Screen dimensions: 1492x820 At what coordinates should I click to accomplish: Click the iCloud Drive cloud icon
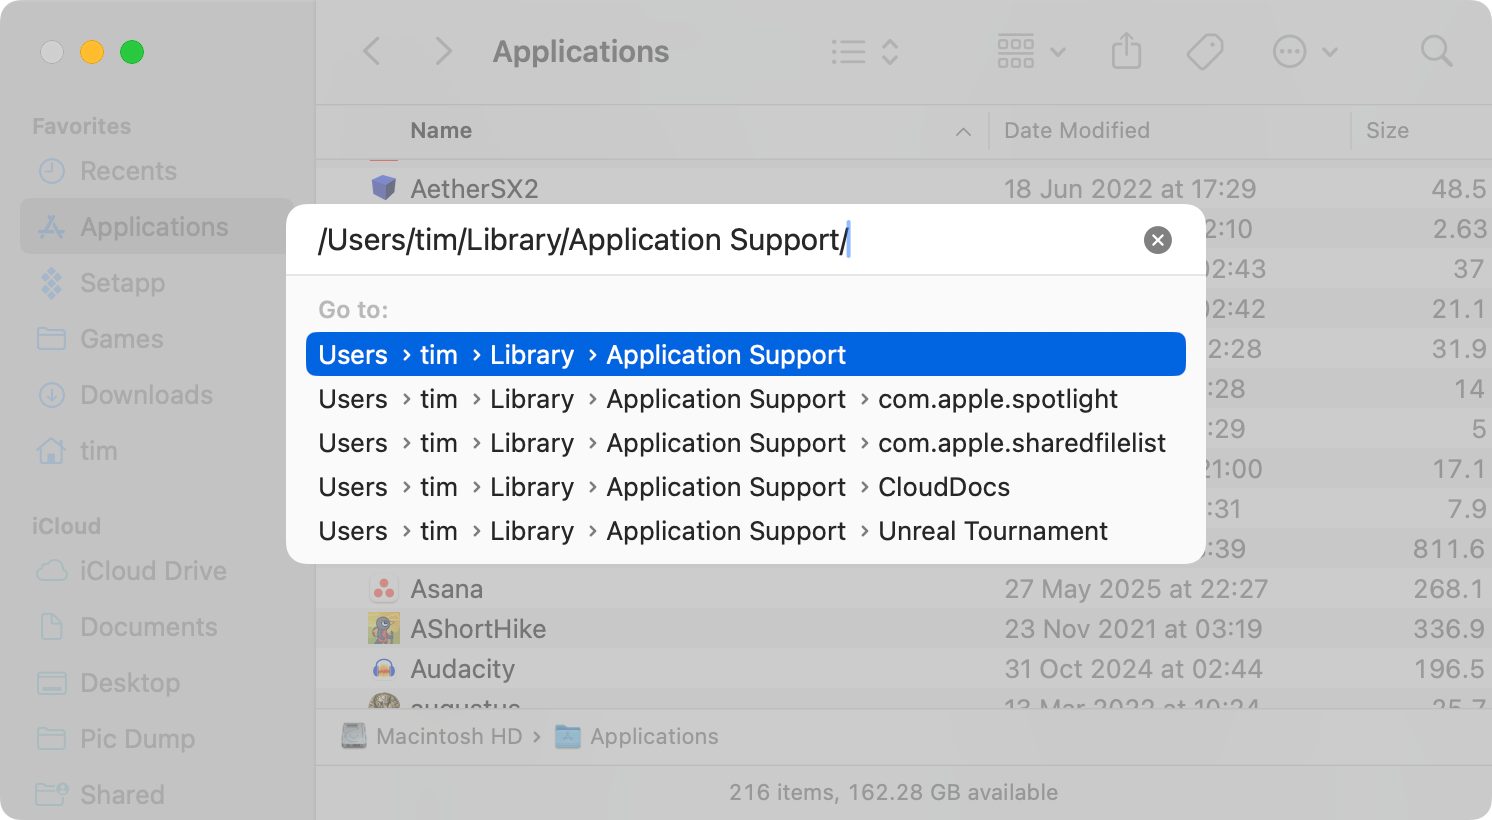(52, 571)
